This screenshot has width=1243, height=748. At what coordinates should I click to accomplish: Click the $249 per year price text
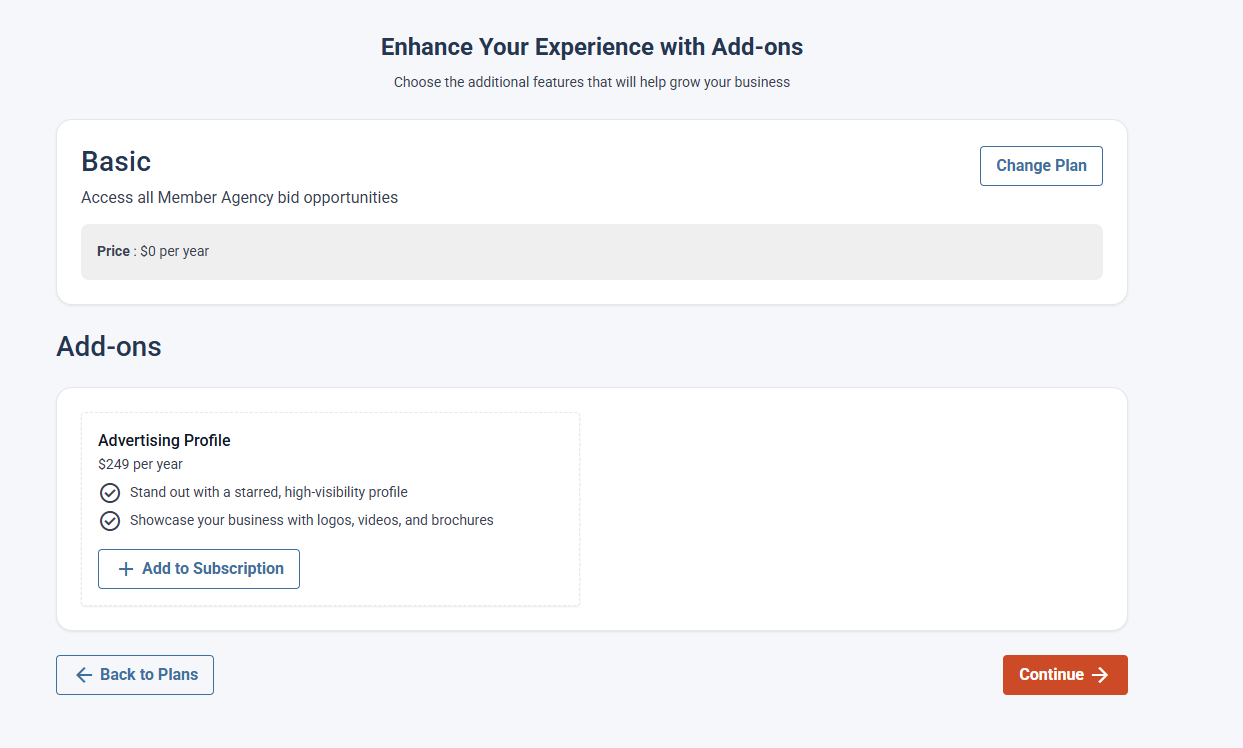[140, 464]
